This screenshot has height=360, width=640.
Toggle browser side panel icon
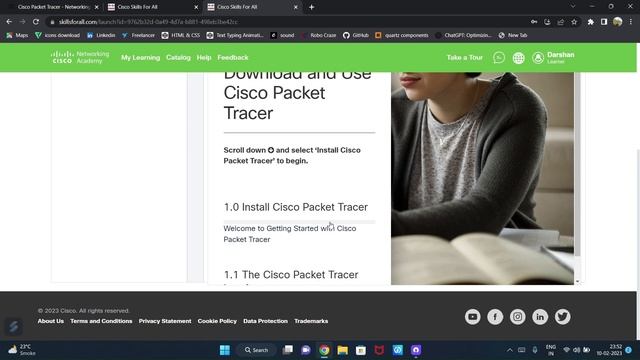604,22
